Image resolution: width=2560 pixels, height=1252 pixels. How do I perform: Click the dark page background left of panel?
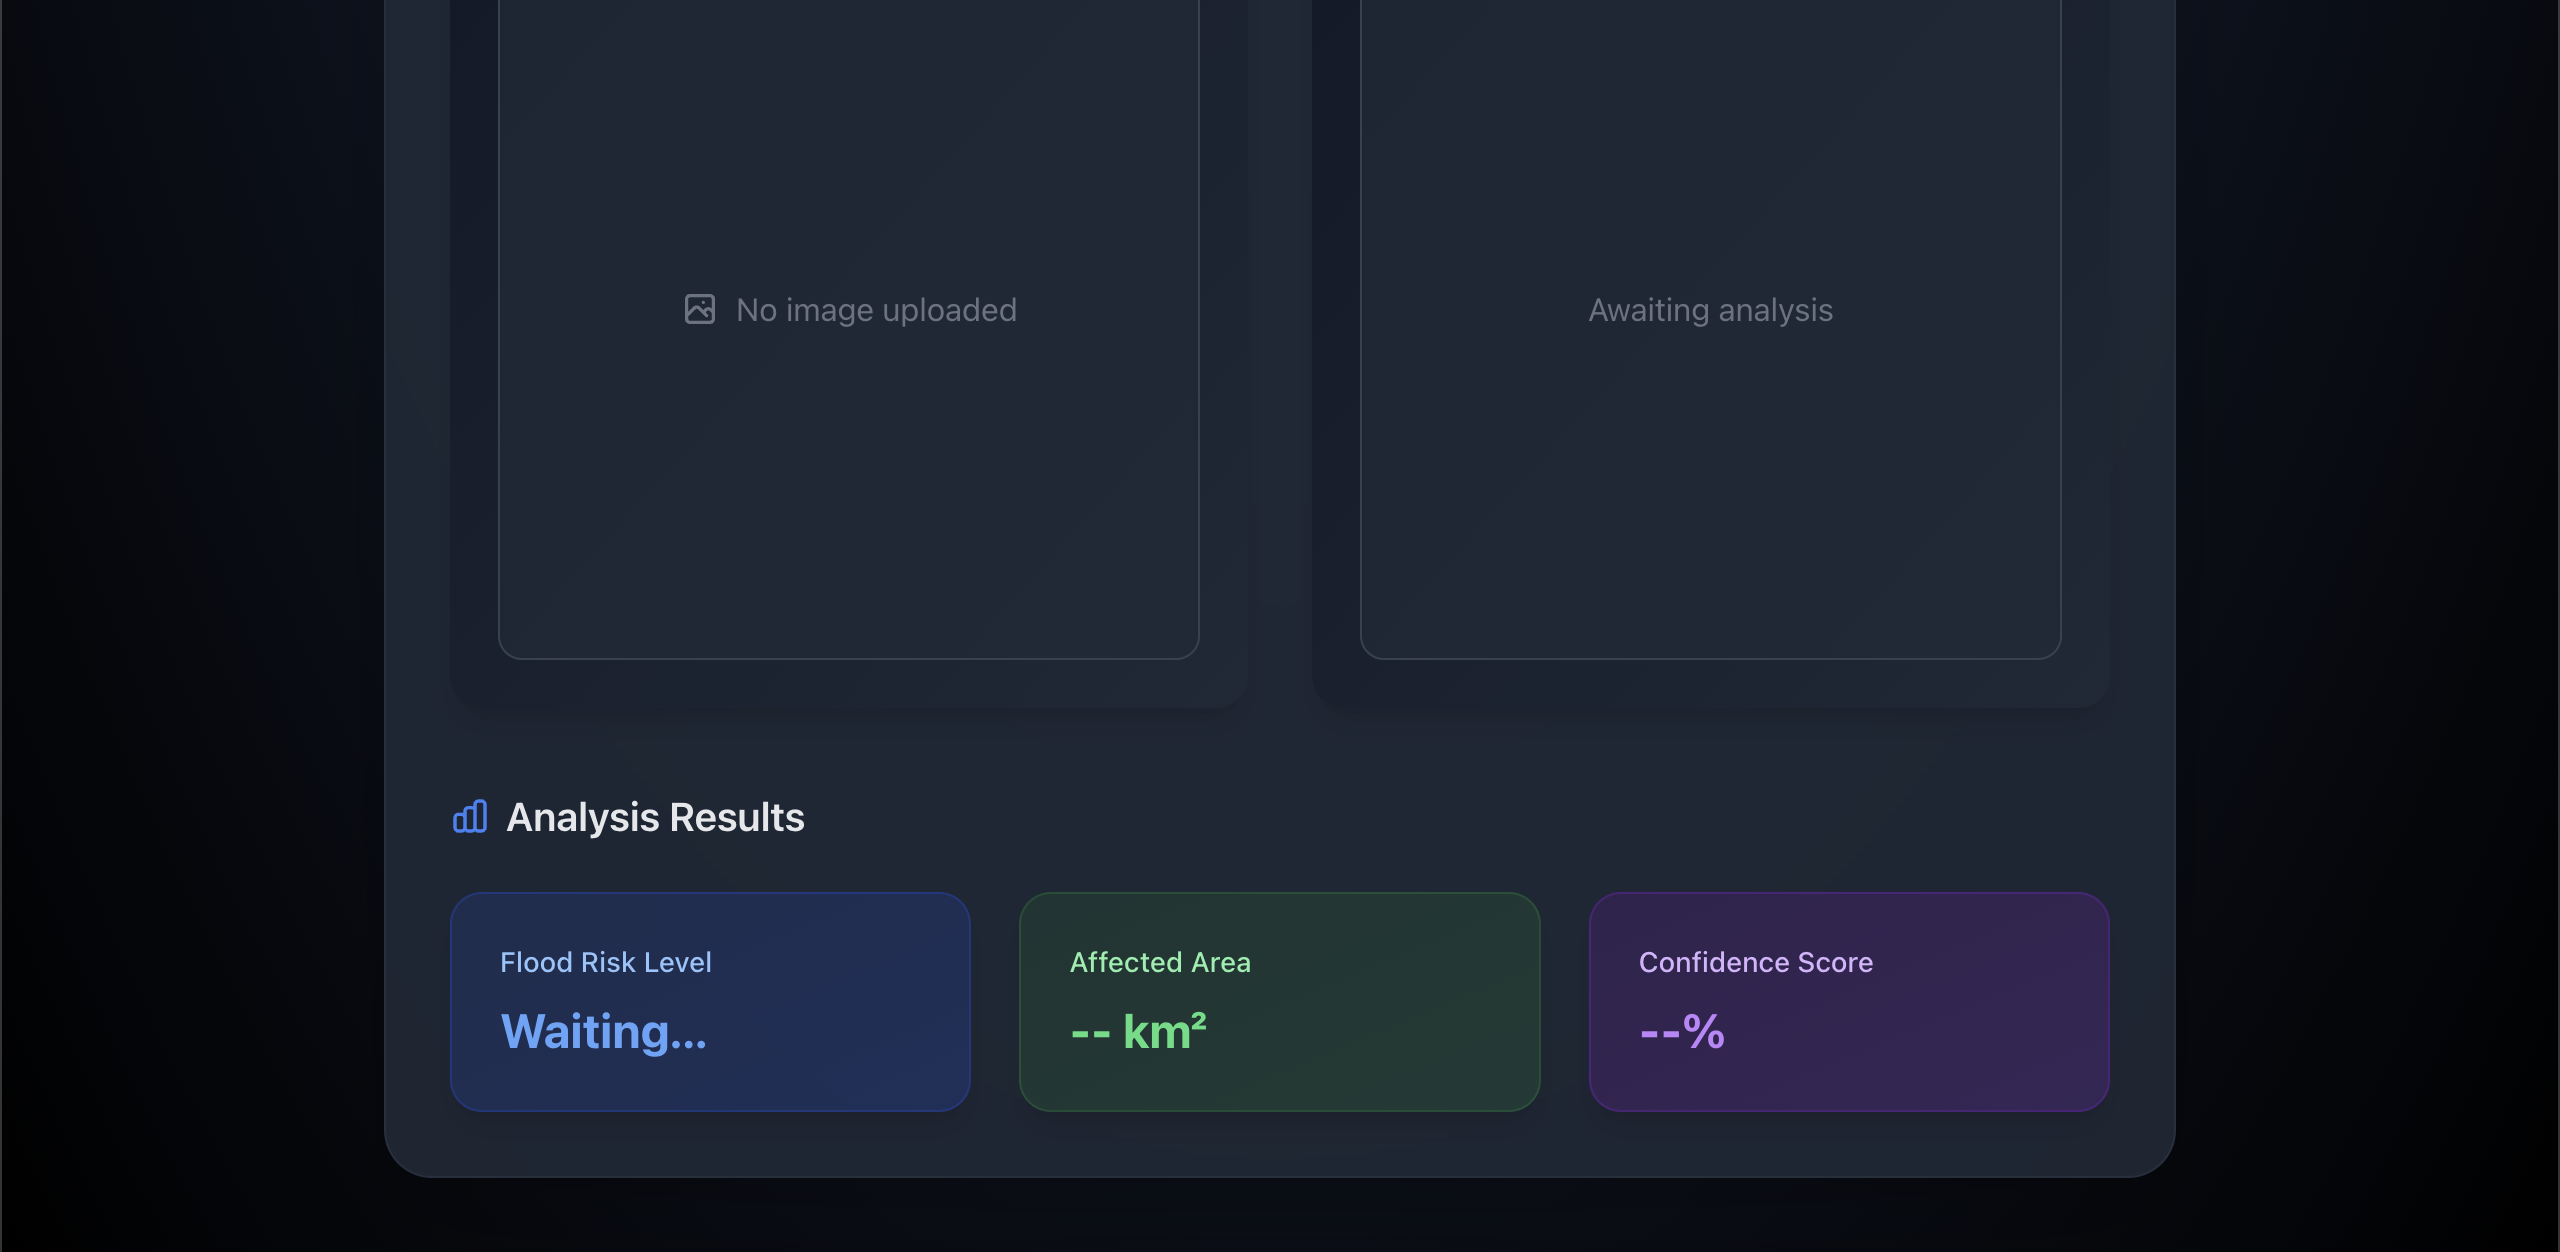click(190, 600)
